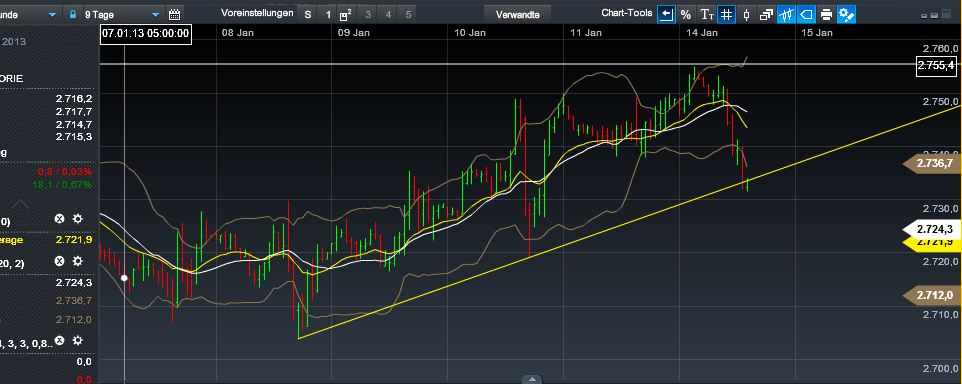Click the 2.700,0 price axis label
Viewport: 962px width, 384px height.
coord(941,369)
